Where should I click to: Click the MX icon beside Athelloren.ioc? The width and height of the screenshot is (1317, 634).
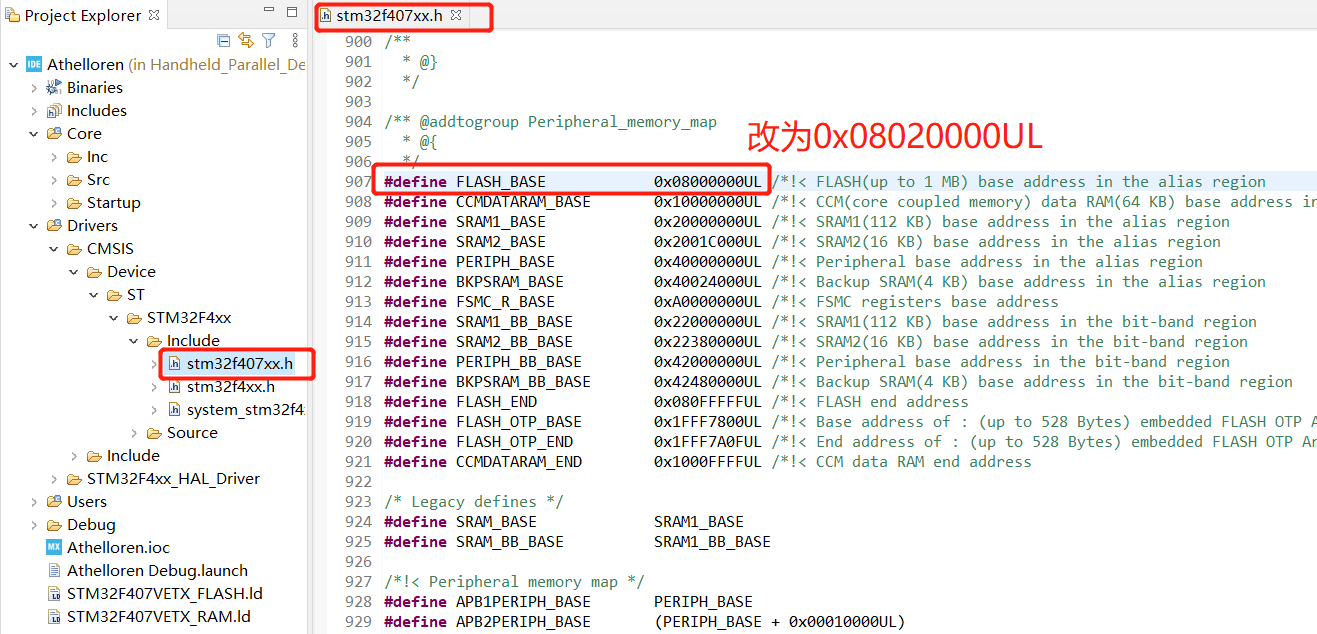pyautogui.click(x=54, y=547)
